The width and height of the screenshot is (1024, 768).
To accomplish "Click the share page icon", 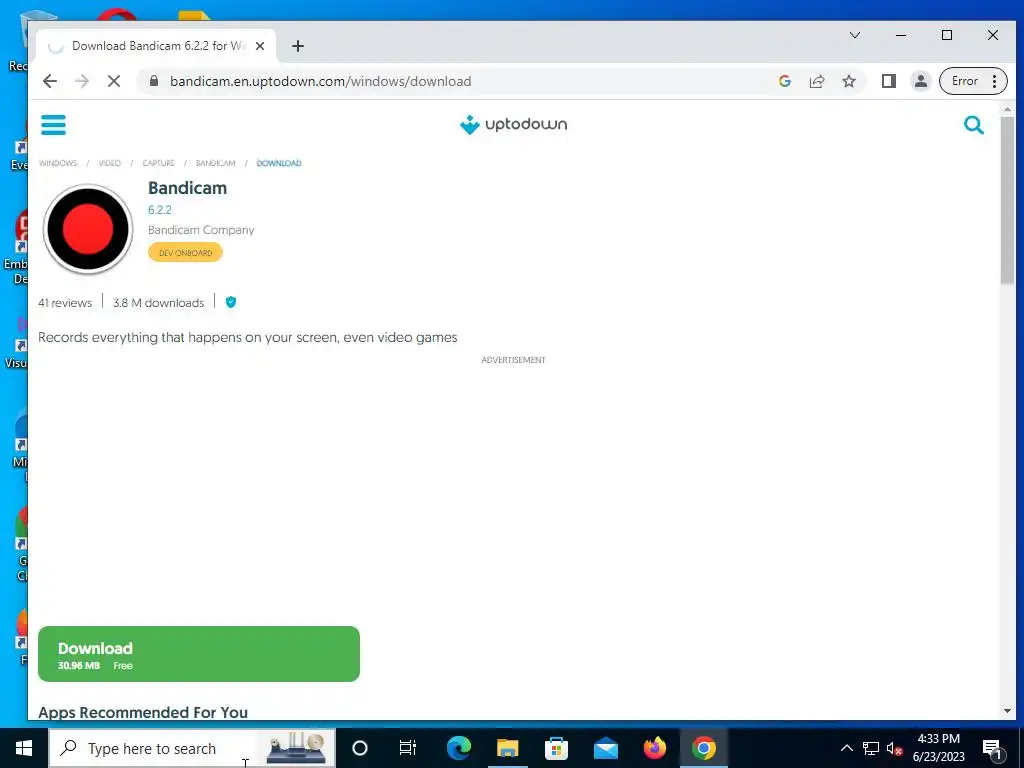I will 817,81.
